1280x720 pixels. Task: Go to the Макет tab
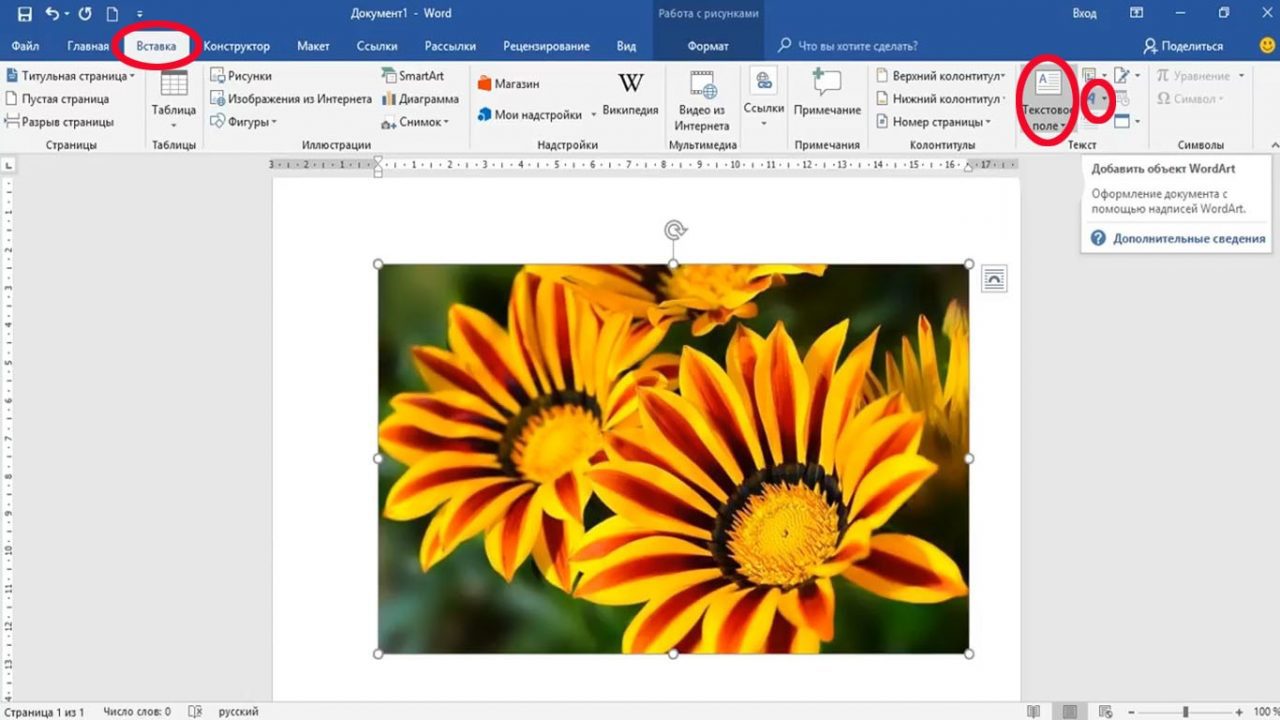pos(313,46)
